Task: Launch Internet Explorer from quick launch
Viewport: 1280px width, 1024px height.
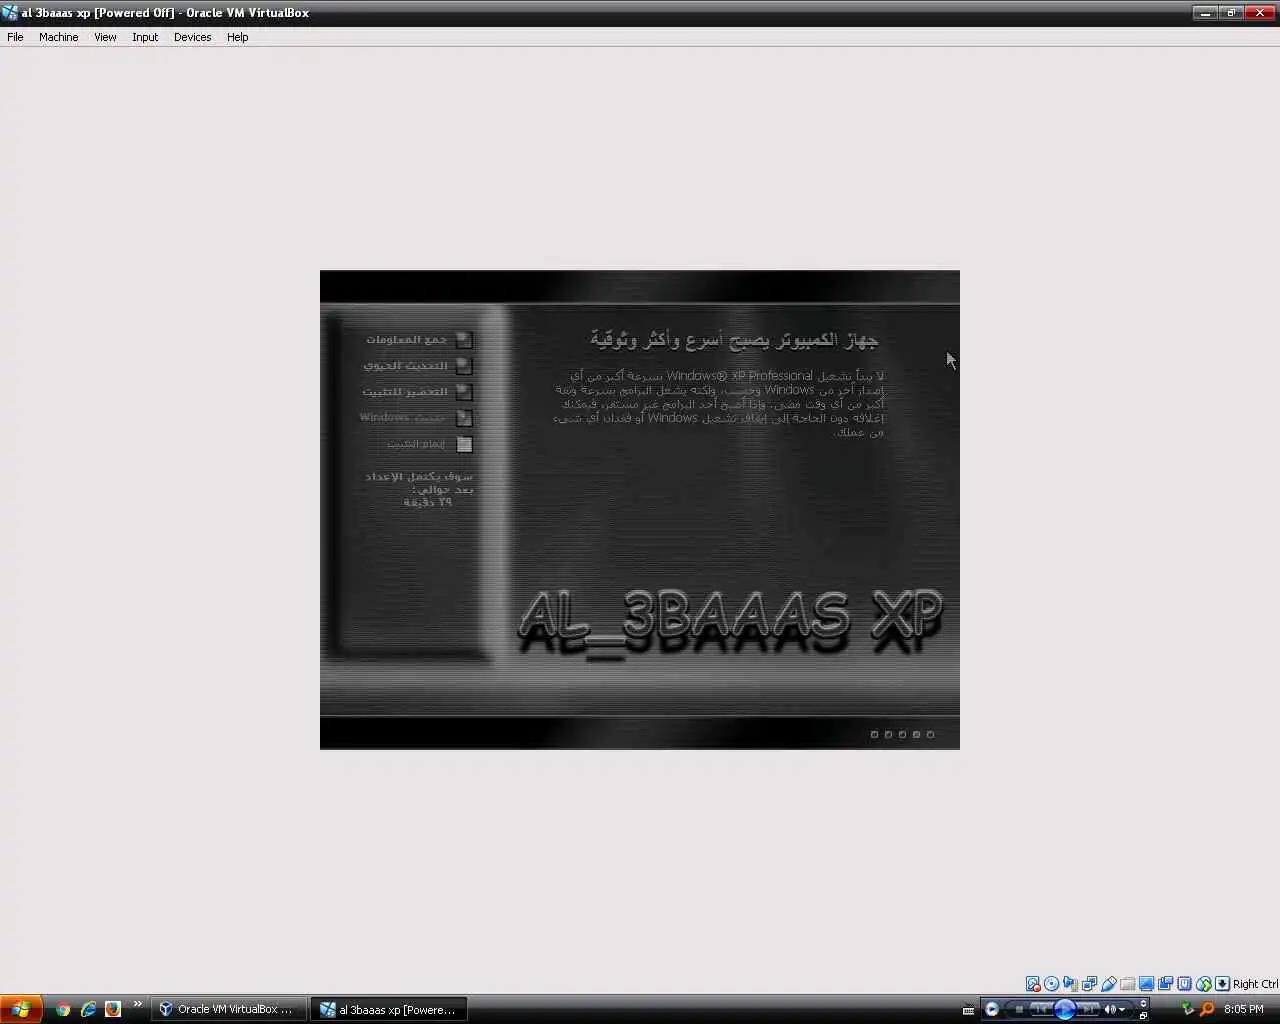Action: (88, 1009)
